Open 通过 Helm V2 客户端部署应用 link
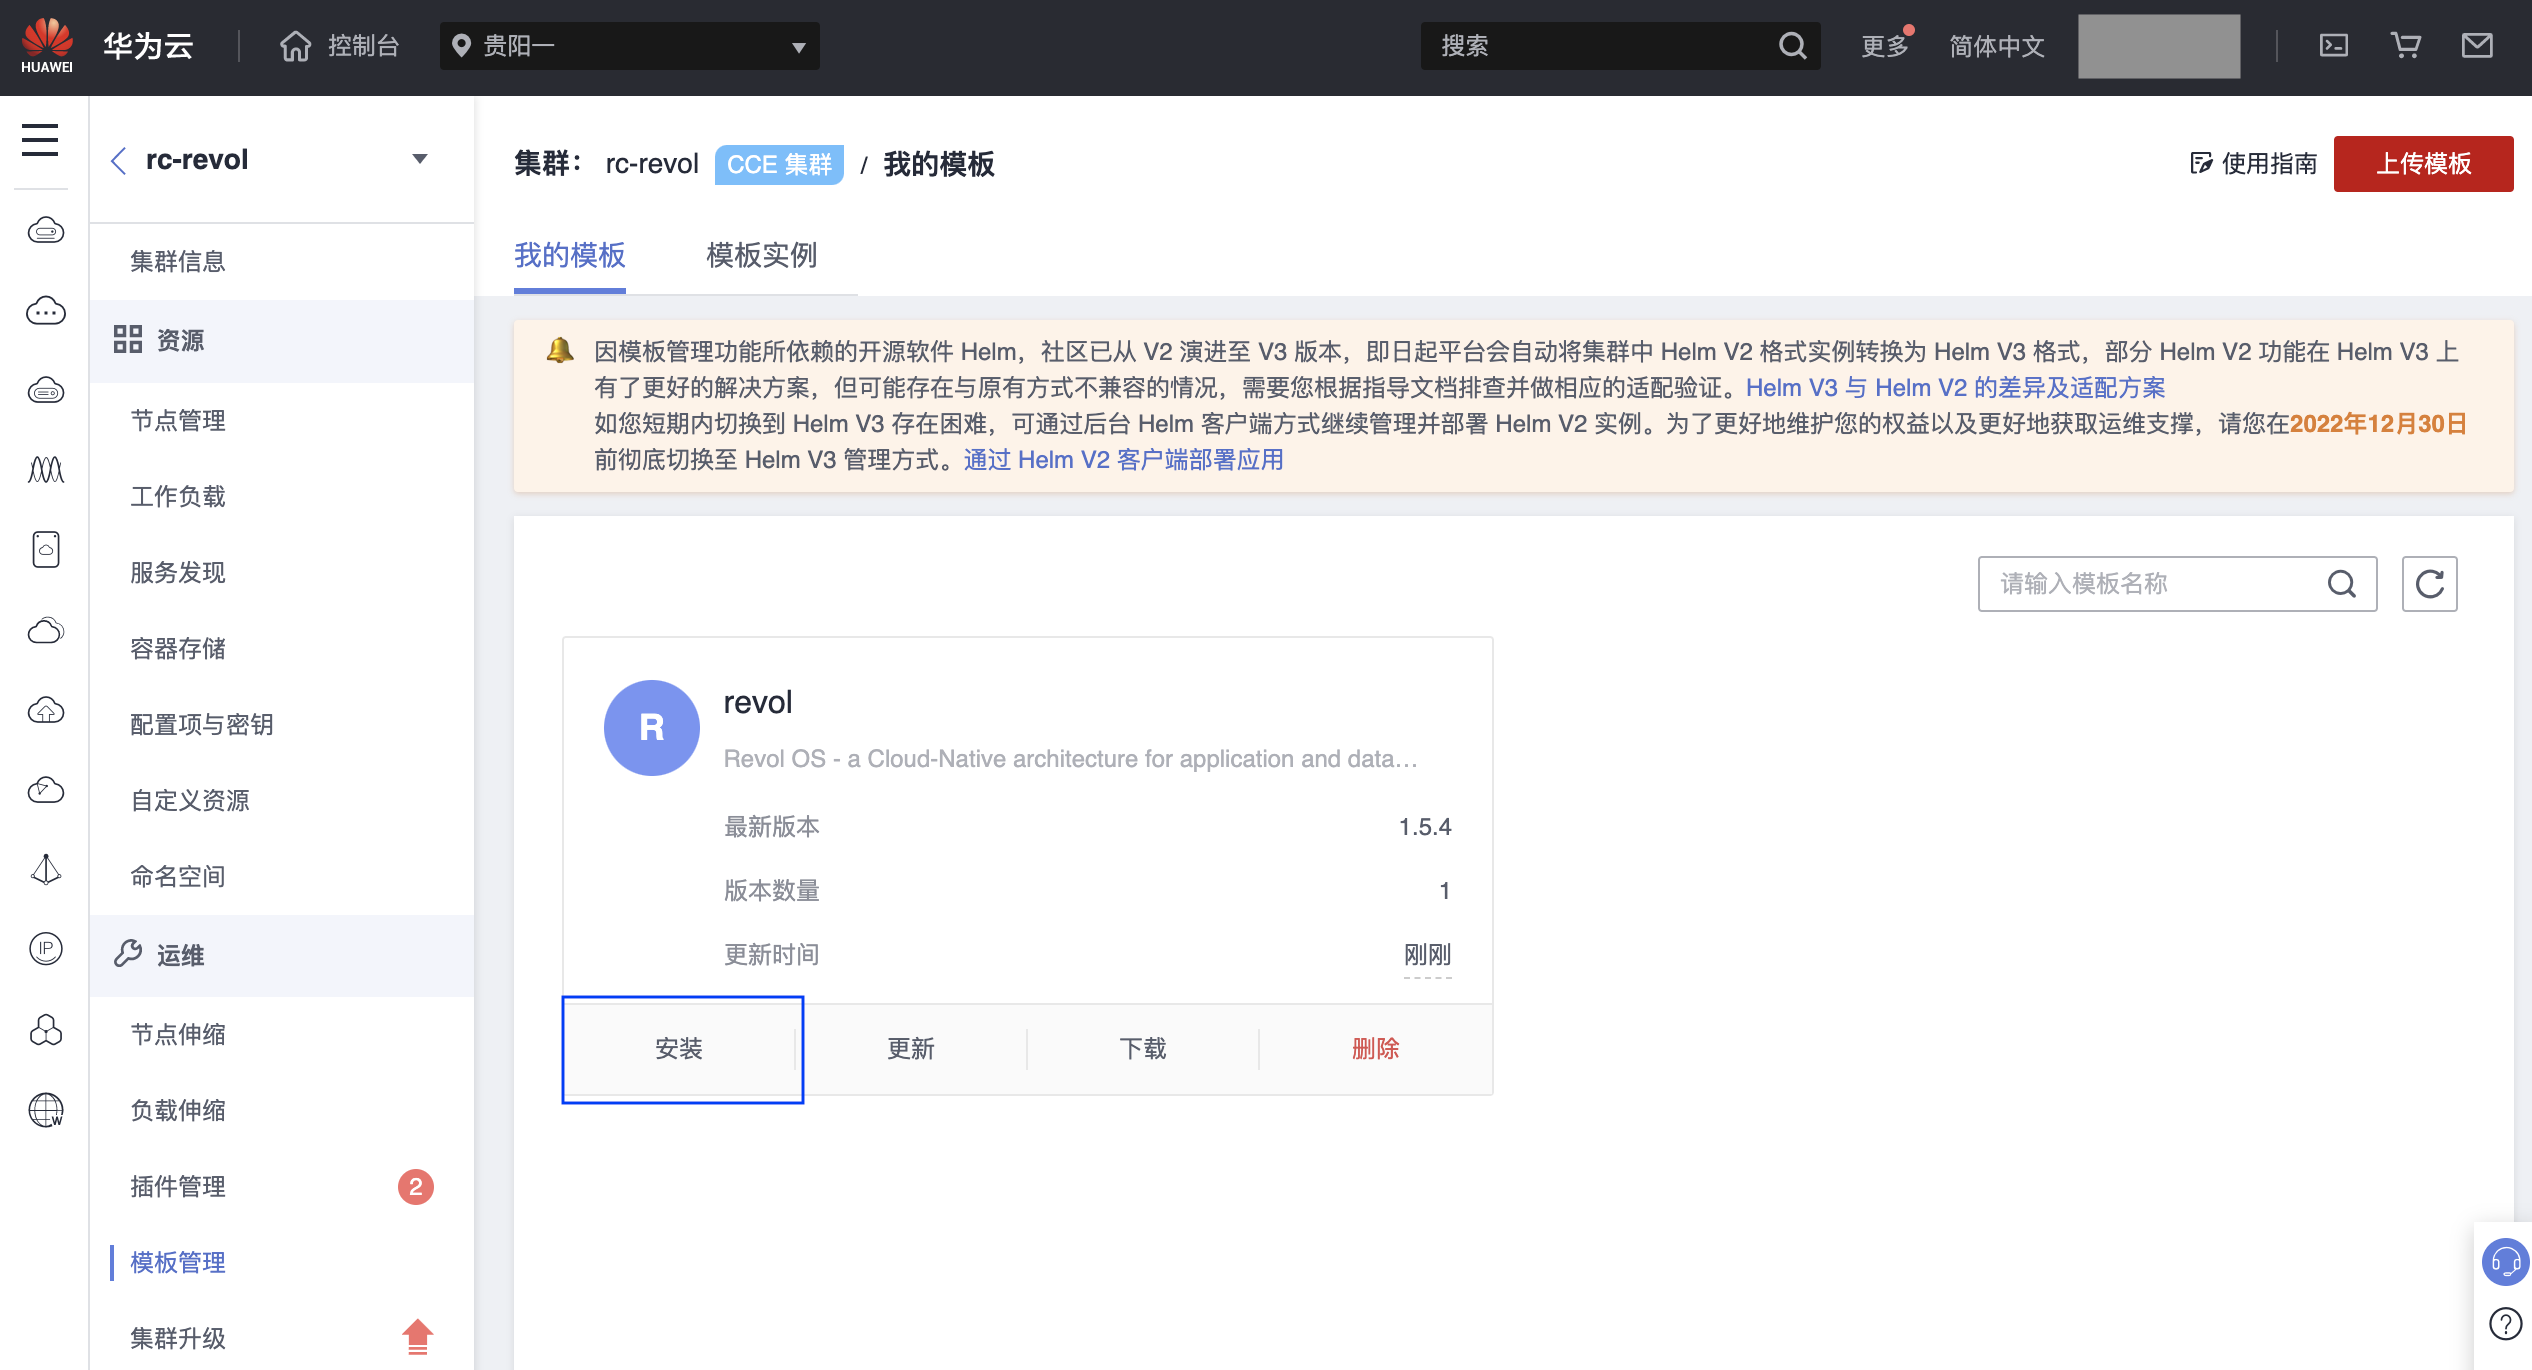 [x=1124, y=460]
